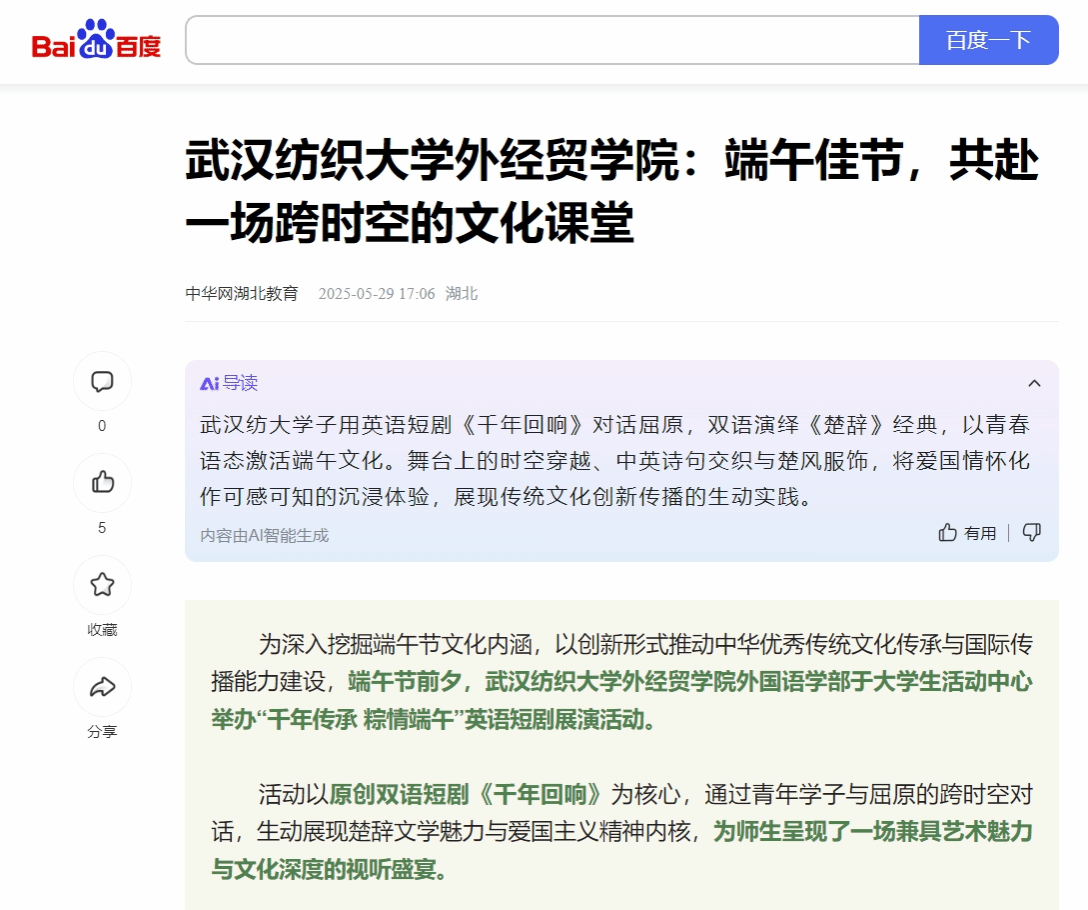Image resolution: width=1088 pixels, height=910 pixels.
Task: Open comments via the speech bubble icon
Action: click(102, 381)
